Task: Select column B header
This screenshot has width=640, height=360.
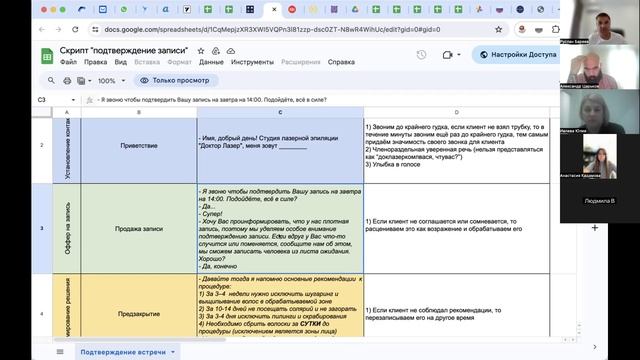Action: [x=139, y=112]
